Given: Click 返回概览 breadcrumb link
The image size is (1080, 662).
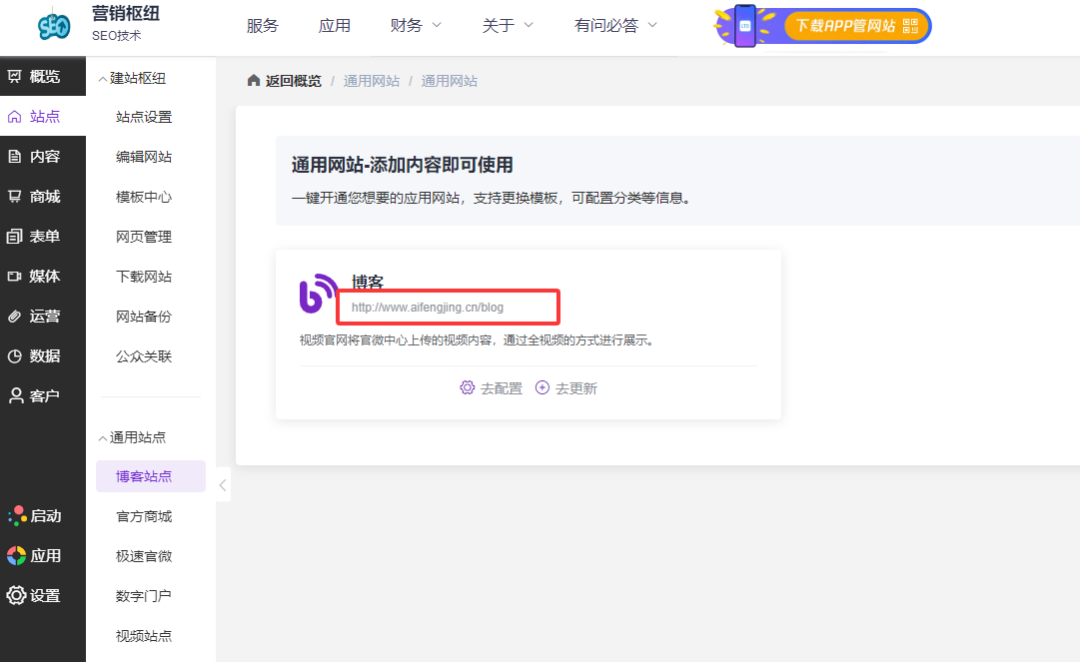Looking at the screenshot, I should tap(293, 81).
